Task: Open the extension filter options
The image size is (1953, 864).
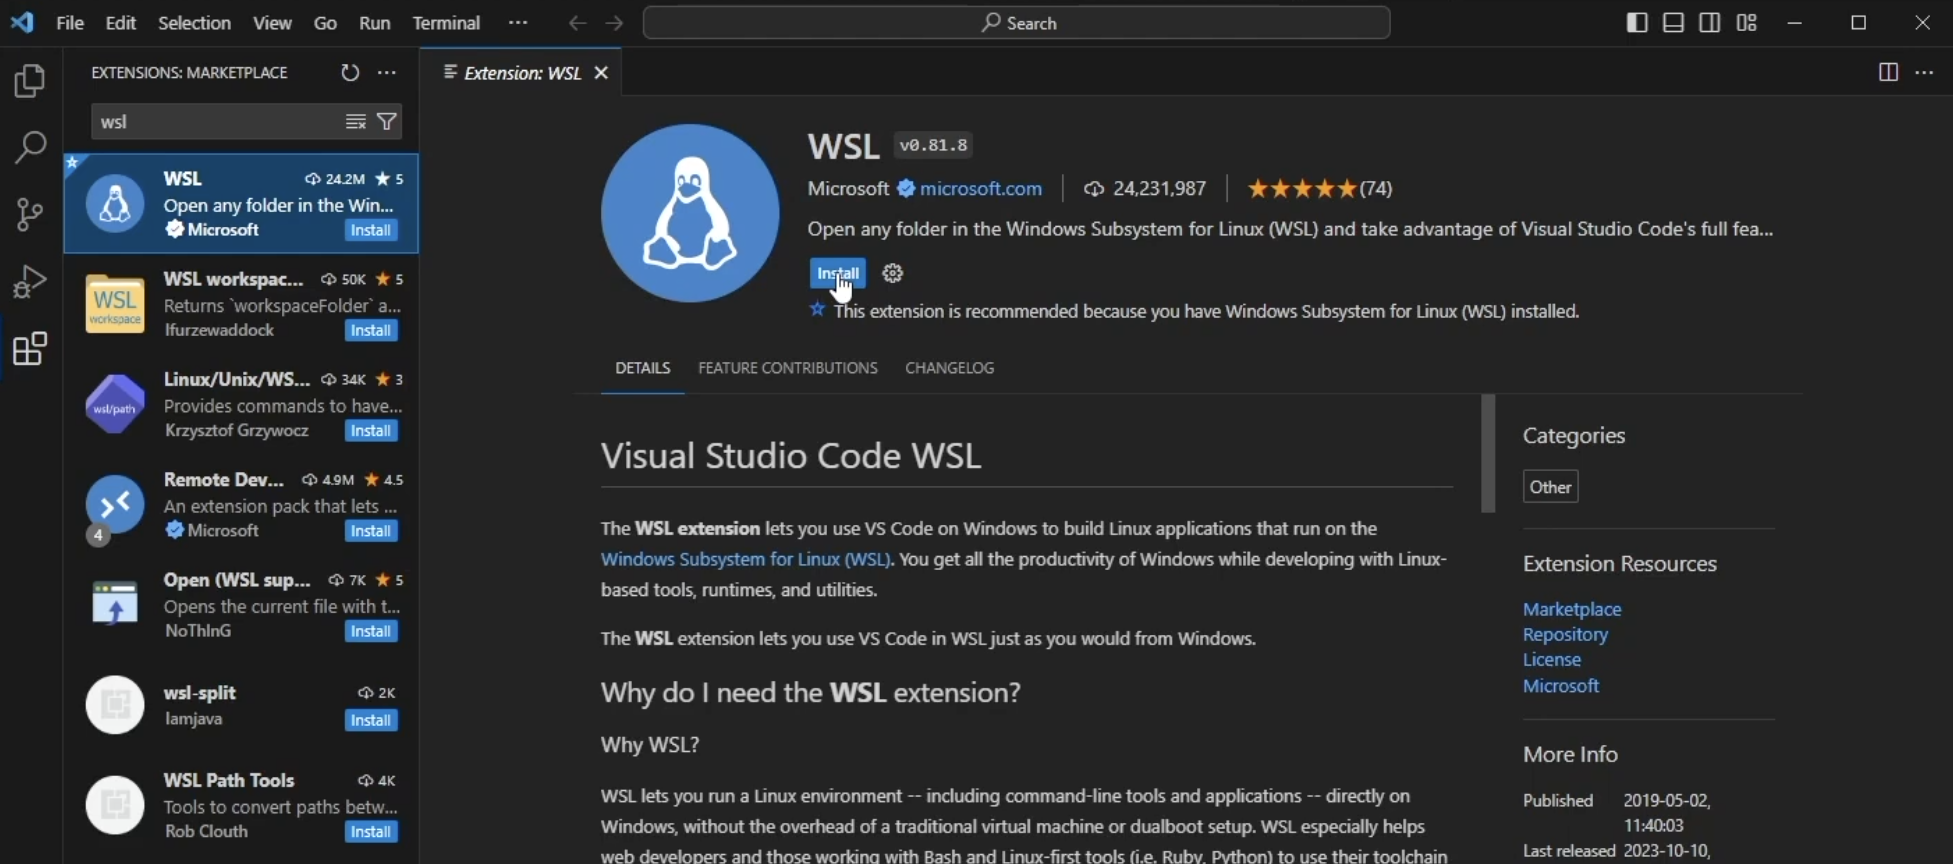Action: (x=387, y=122)
